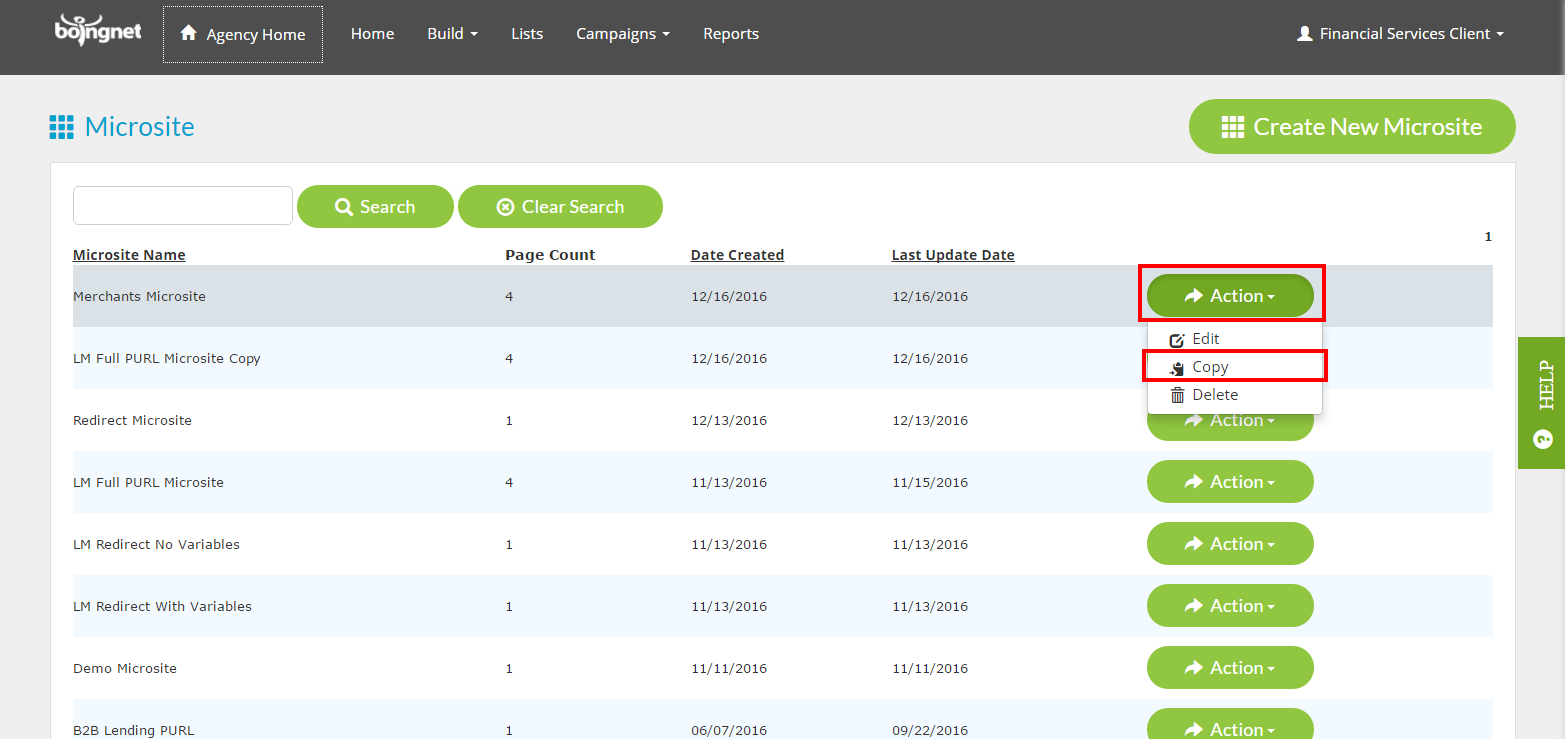This screenshot has width=1565, height=739.
Task: Expand the Build menu
Action: (x=452, y=34)
